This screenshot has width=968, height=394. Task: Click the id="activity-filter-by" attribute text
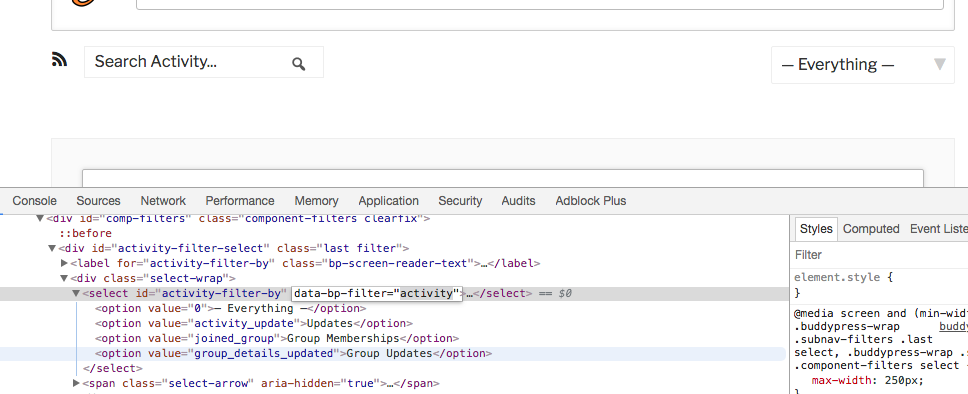tap(212, 293)
